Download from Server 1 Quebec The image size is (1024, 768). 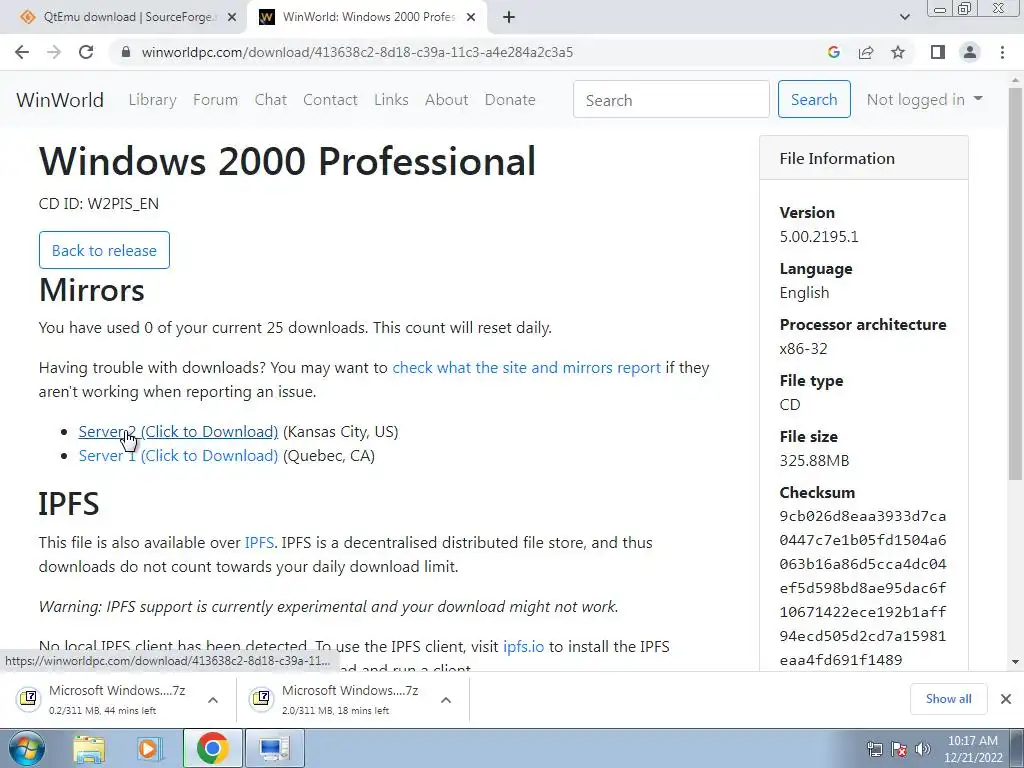click(x=178, y=456)
